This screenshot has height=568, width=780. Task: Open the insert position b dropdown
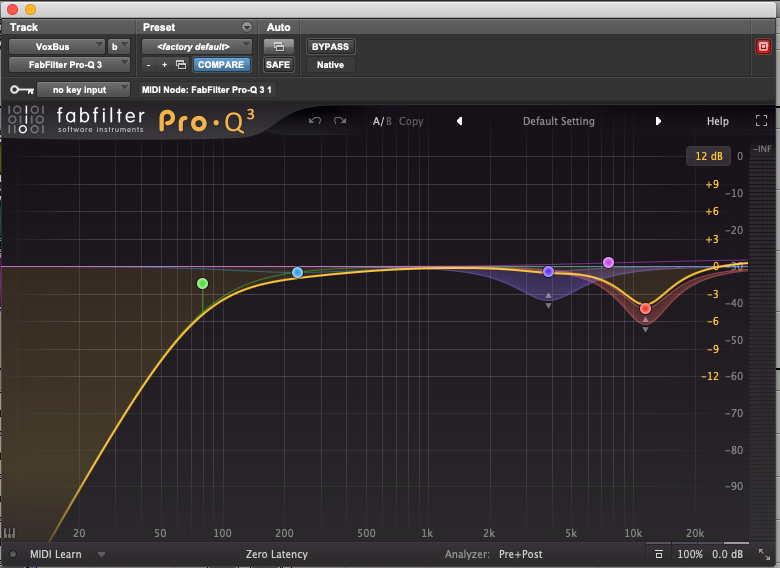pos(119,47)
